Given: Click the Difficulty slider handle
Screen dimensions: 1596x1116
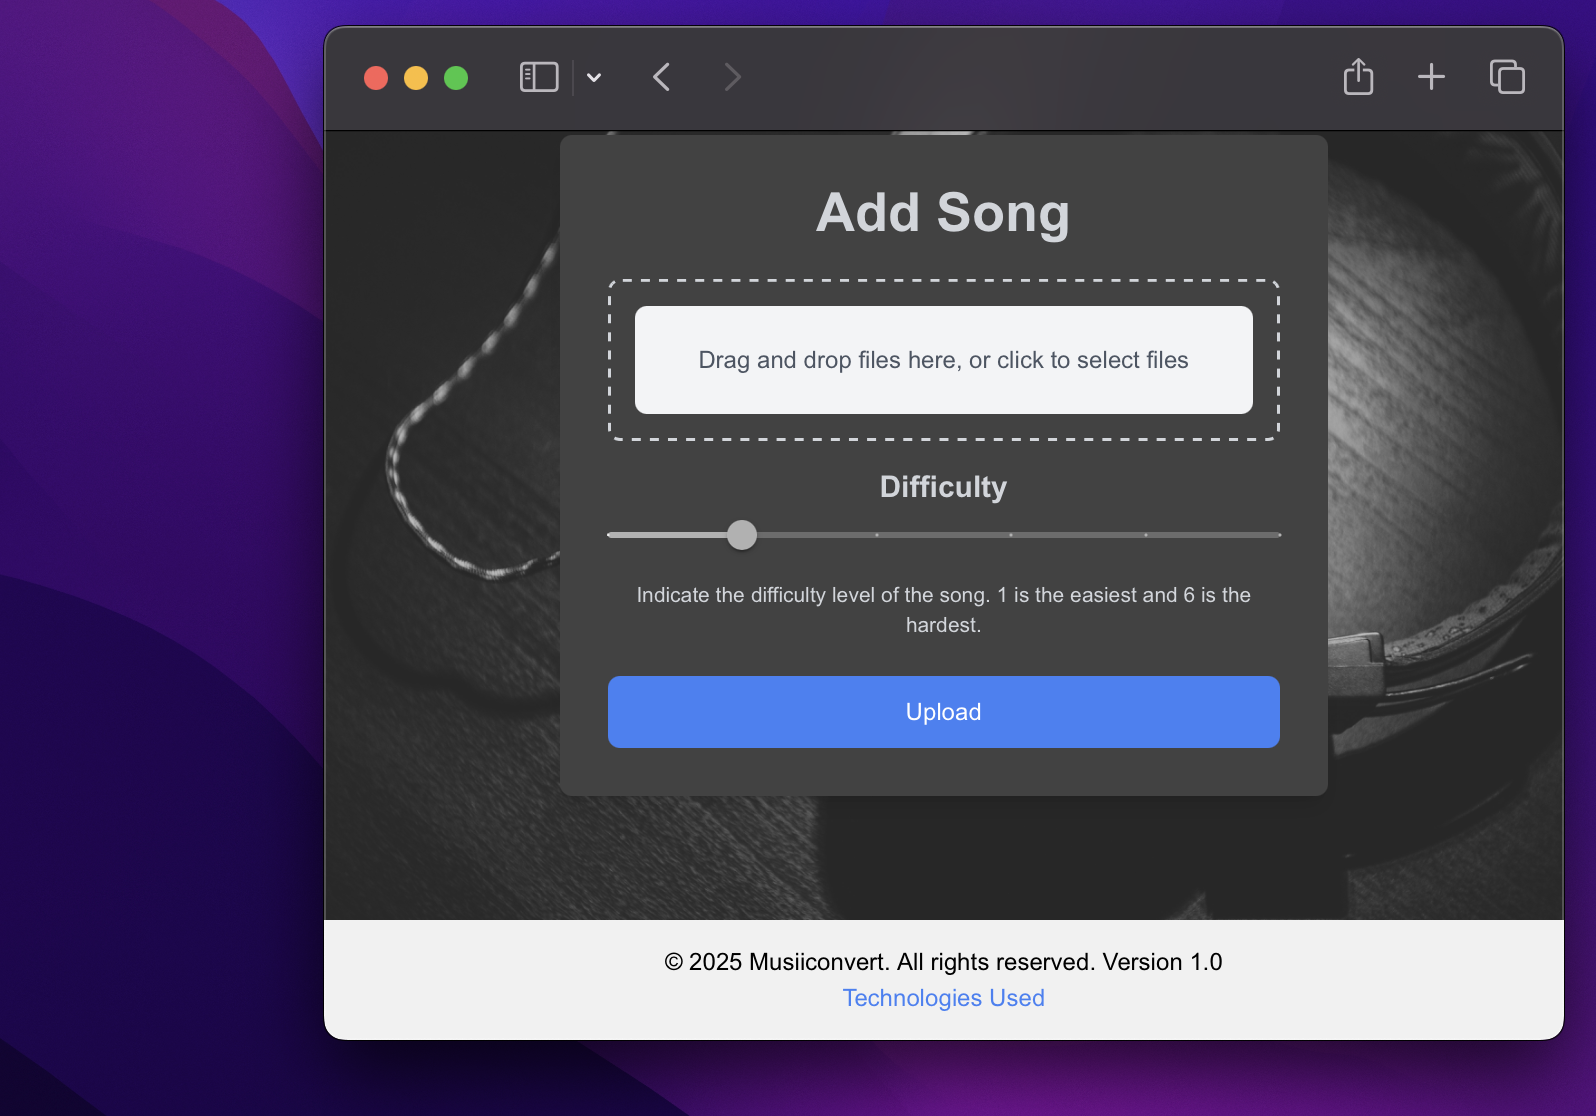Looking at the screenshot, I should pyautogui.click(x=742, y=535).
